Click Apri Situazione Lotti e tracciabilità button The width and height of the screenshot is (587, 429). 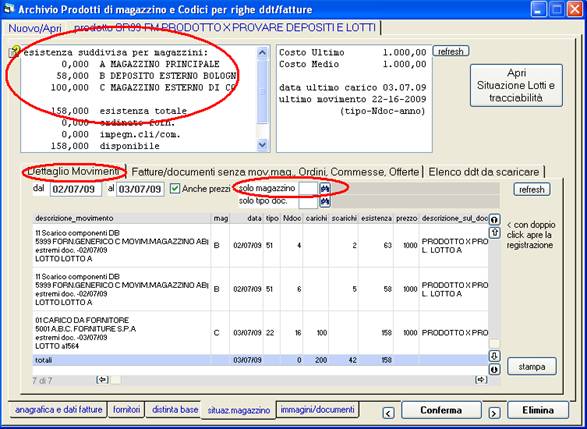click(516, 85)
